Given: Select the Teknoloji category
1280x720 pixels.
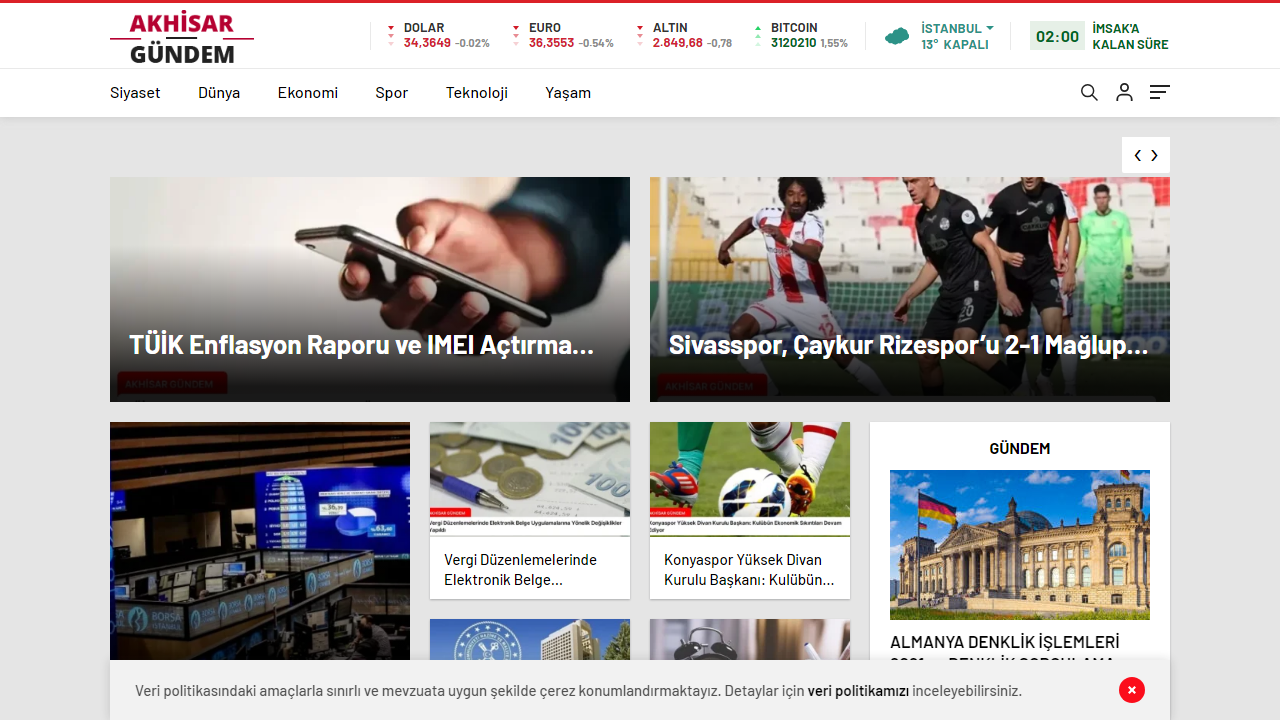Looking at the screenshot, I should pos(476,92).
